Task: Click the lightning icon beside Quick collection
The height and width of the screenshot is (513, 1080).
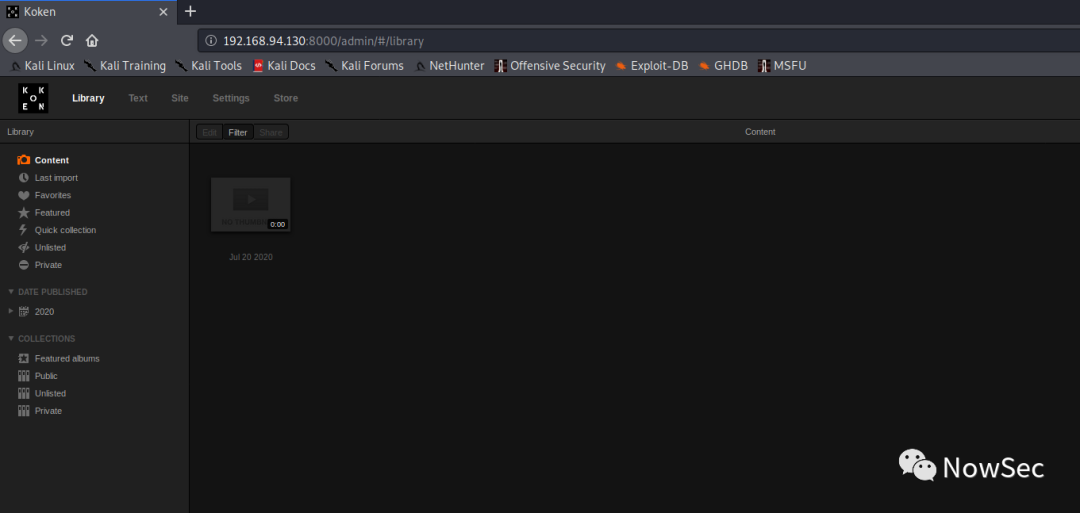Action: click(23, 230)
